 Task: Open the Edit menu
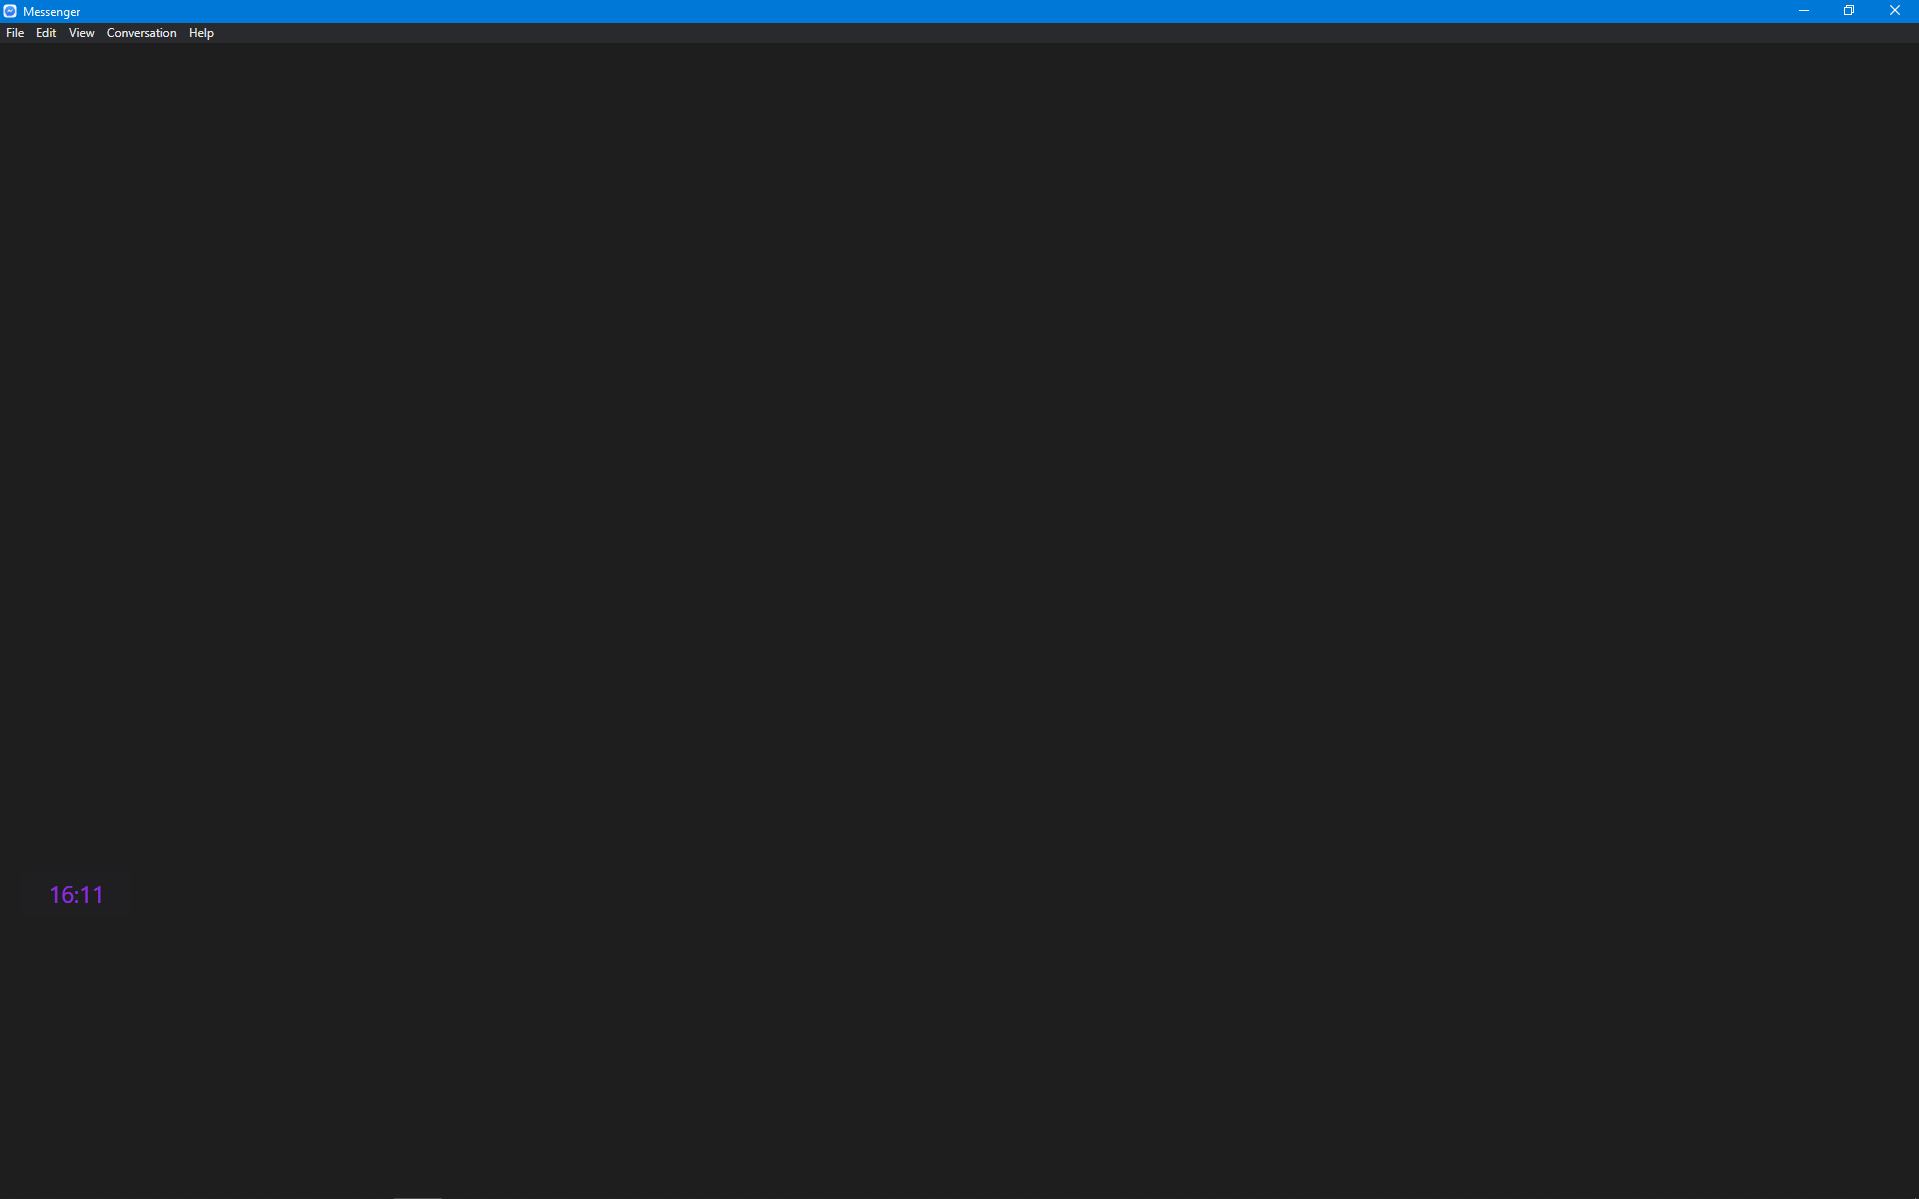[x=46, y=33]
